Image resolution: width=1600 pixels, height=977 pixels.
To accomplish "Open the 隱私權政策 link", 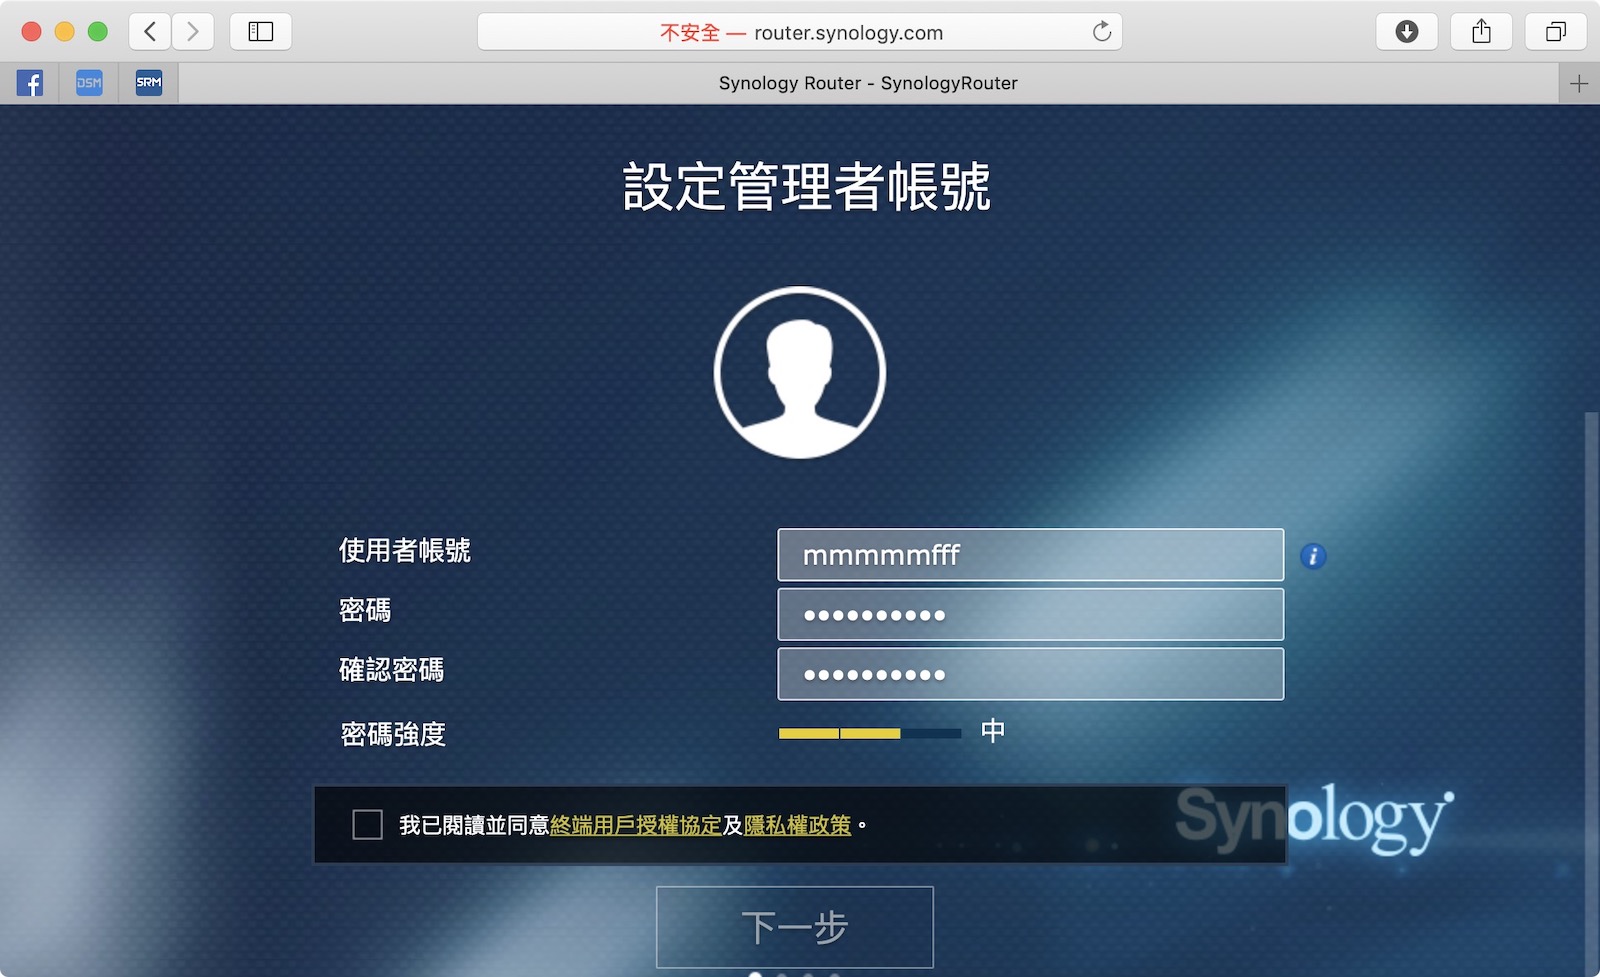I will click(797, 825).
